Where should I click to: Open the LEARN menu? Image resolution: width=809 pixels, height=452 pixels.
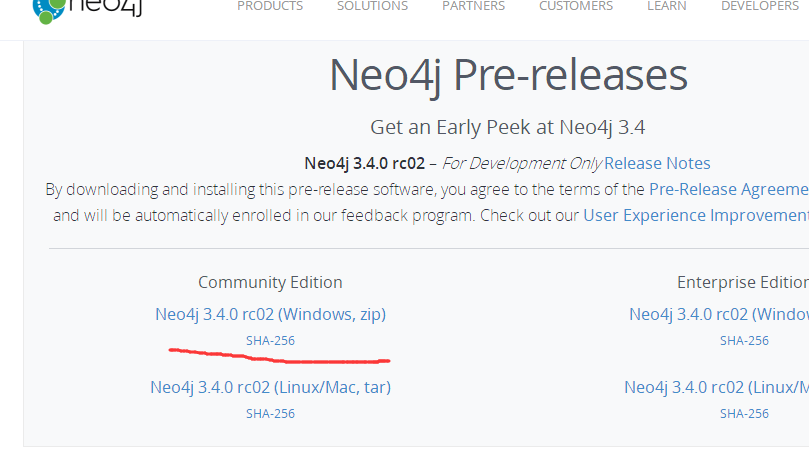[667, 6]
